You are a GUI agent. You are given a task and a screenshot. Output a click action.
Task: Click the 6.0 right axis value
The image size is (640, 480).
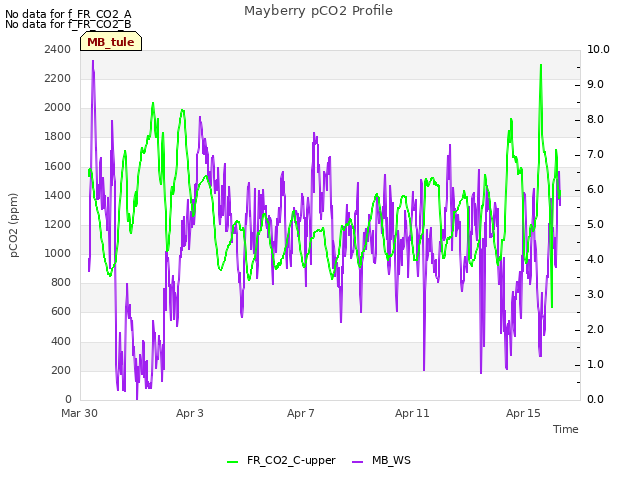pyautogui.click(x=596, y=190)
